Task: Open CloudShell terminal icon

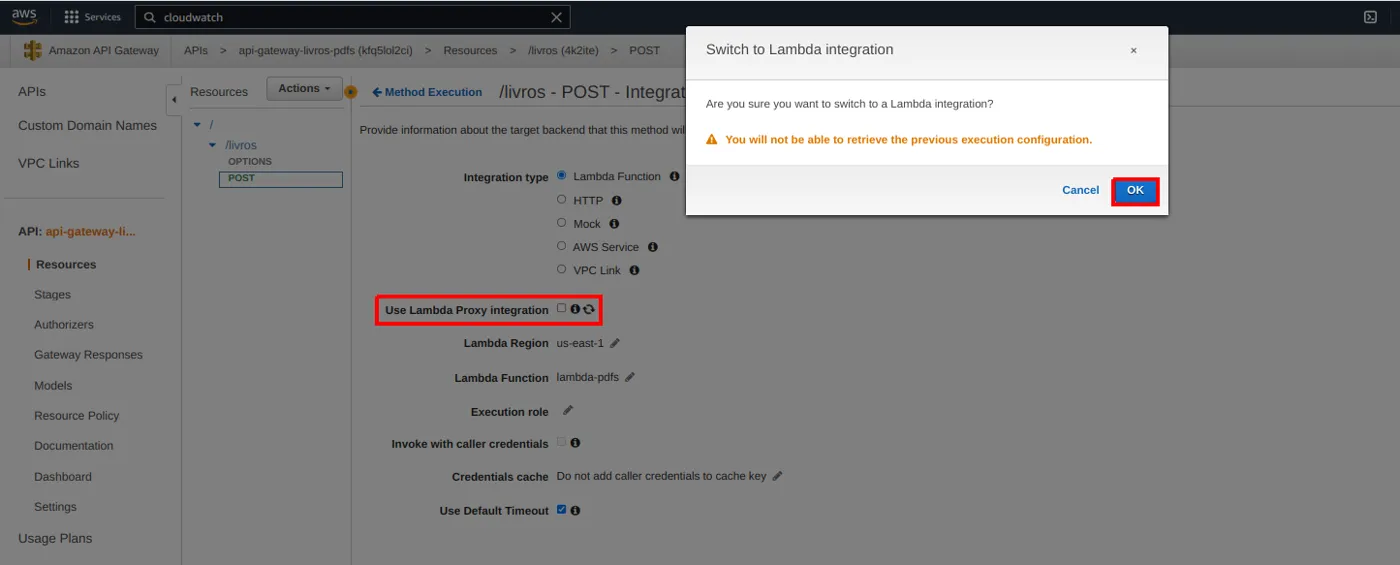Action: [x=1370, y=17]
